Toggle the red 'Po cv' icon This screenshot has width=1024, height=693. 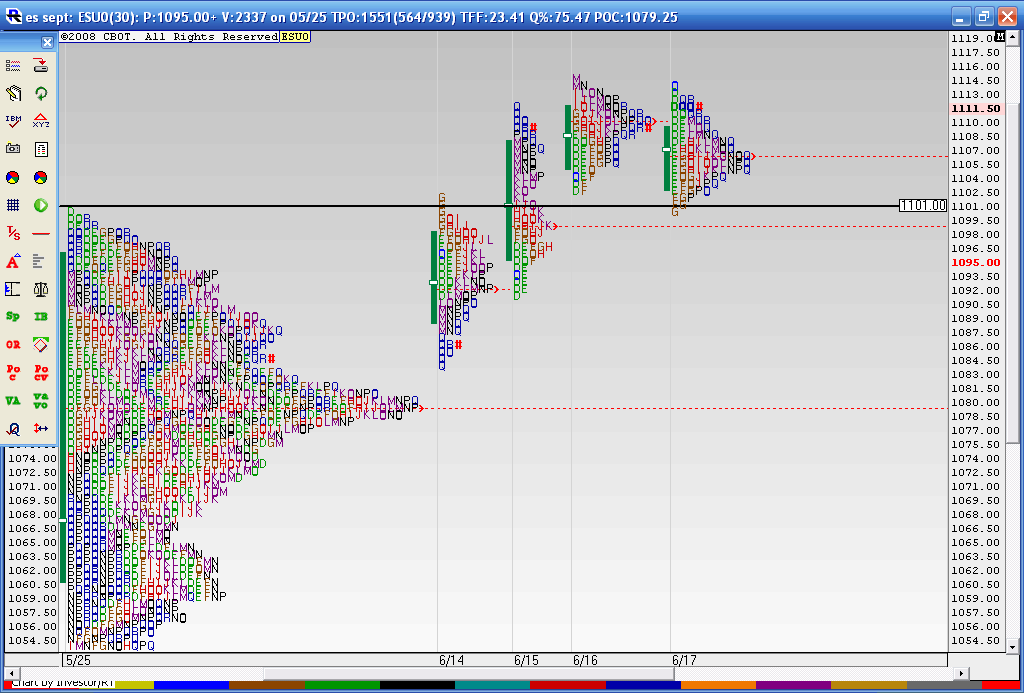40,372
